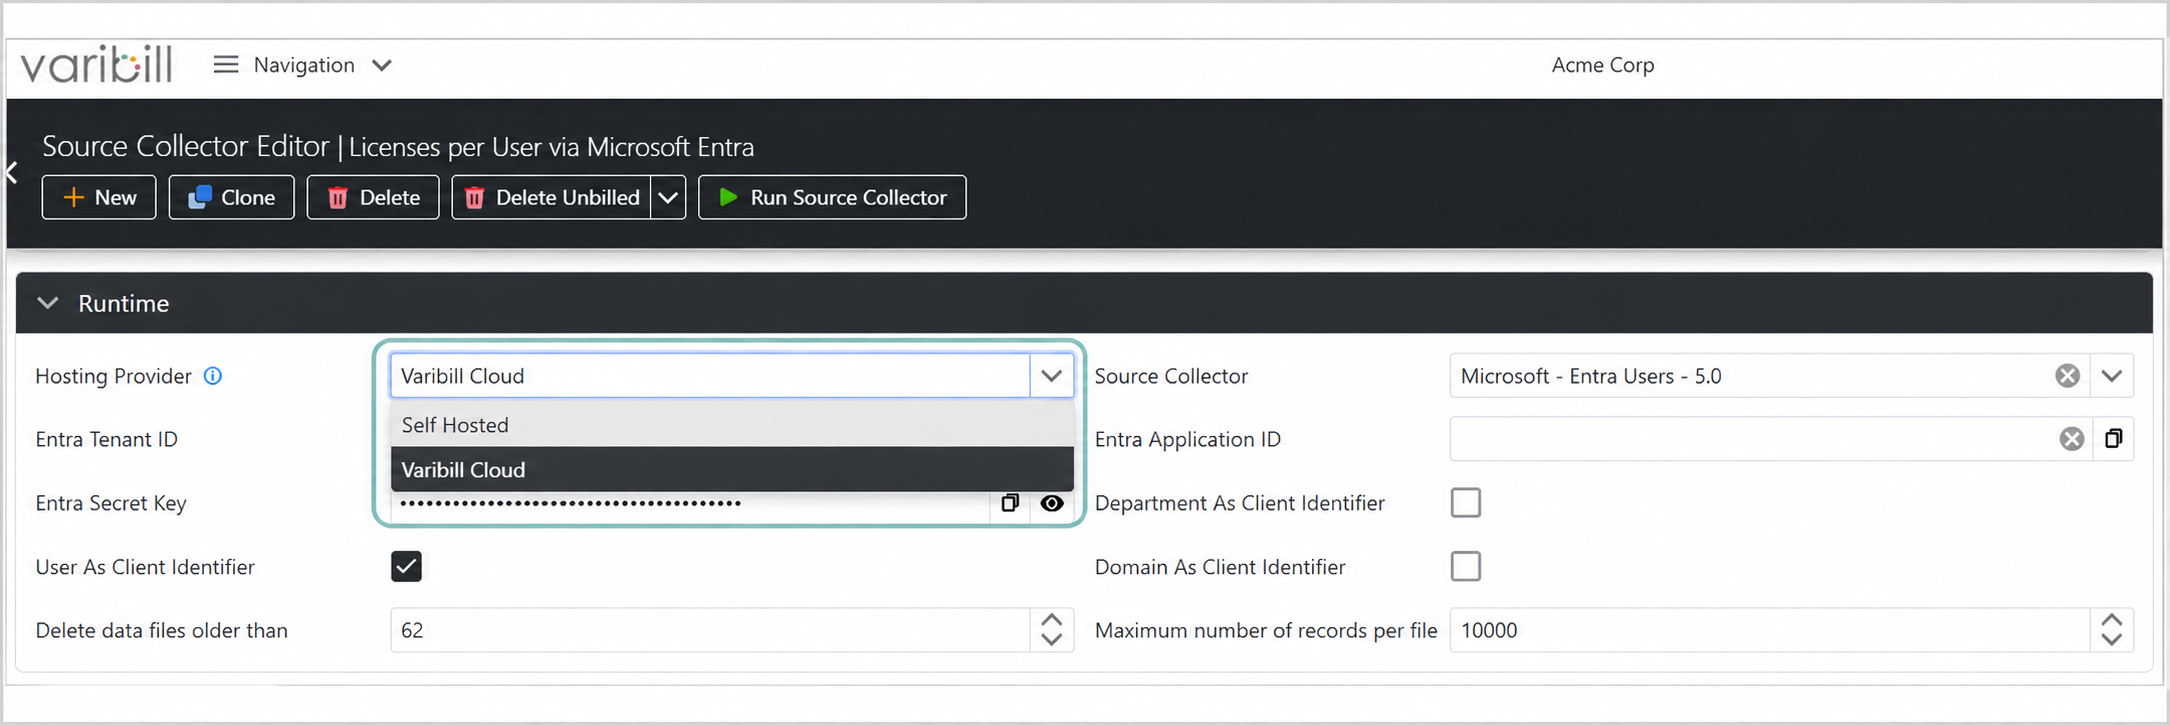Viewport: 2170px width, 725px height.
Task: Click Delete Unbilled button
Action: [x=551, y=197]
